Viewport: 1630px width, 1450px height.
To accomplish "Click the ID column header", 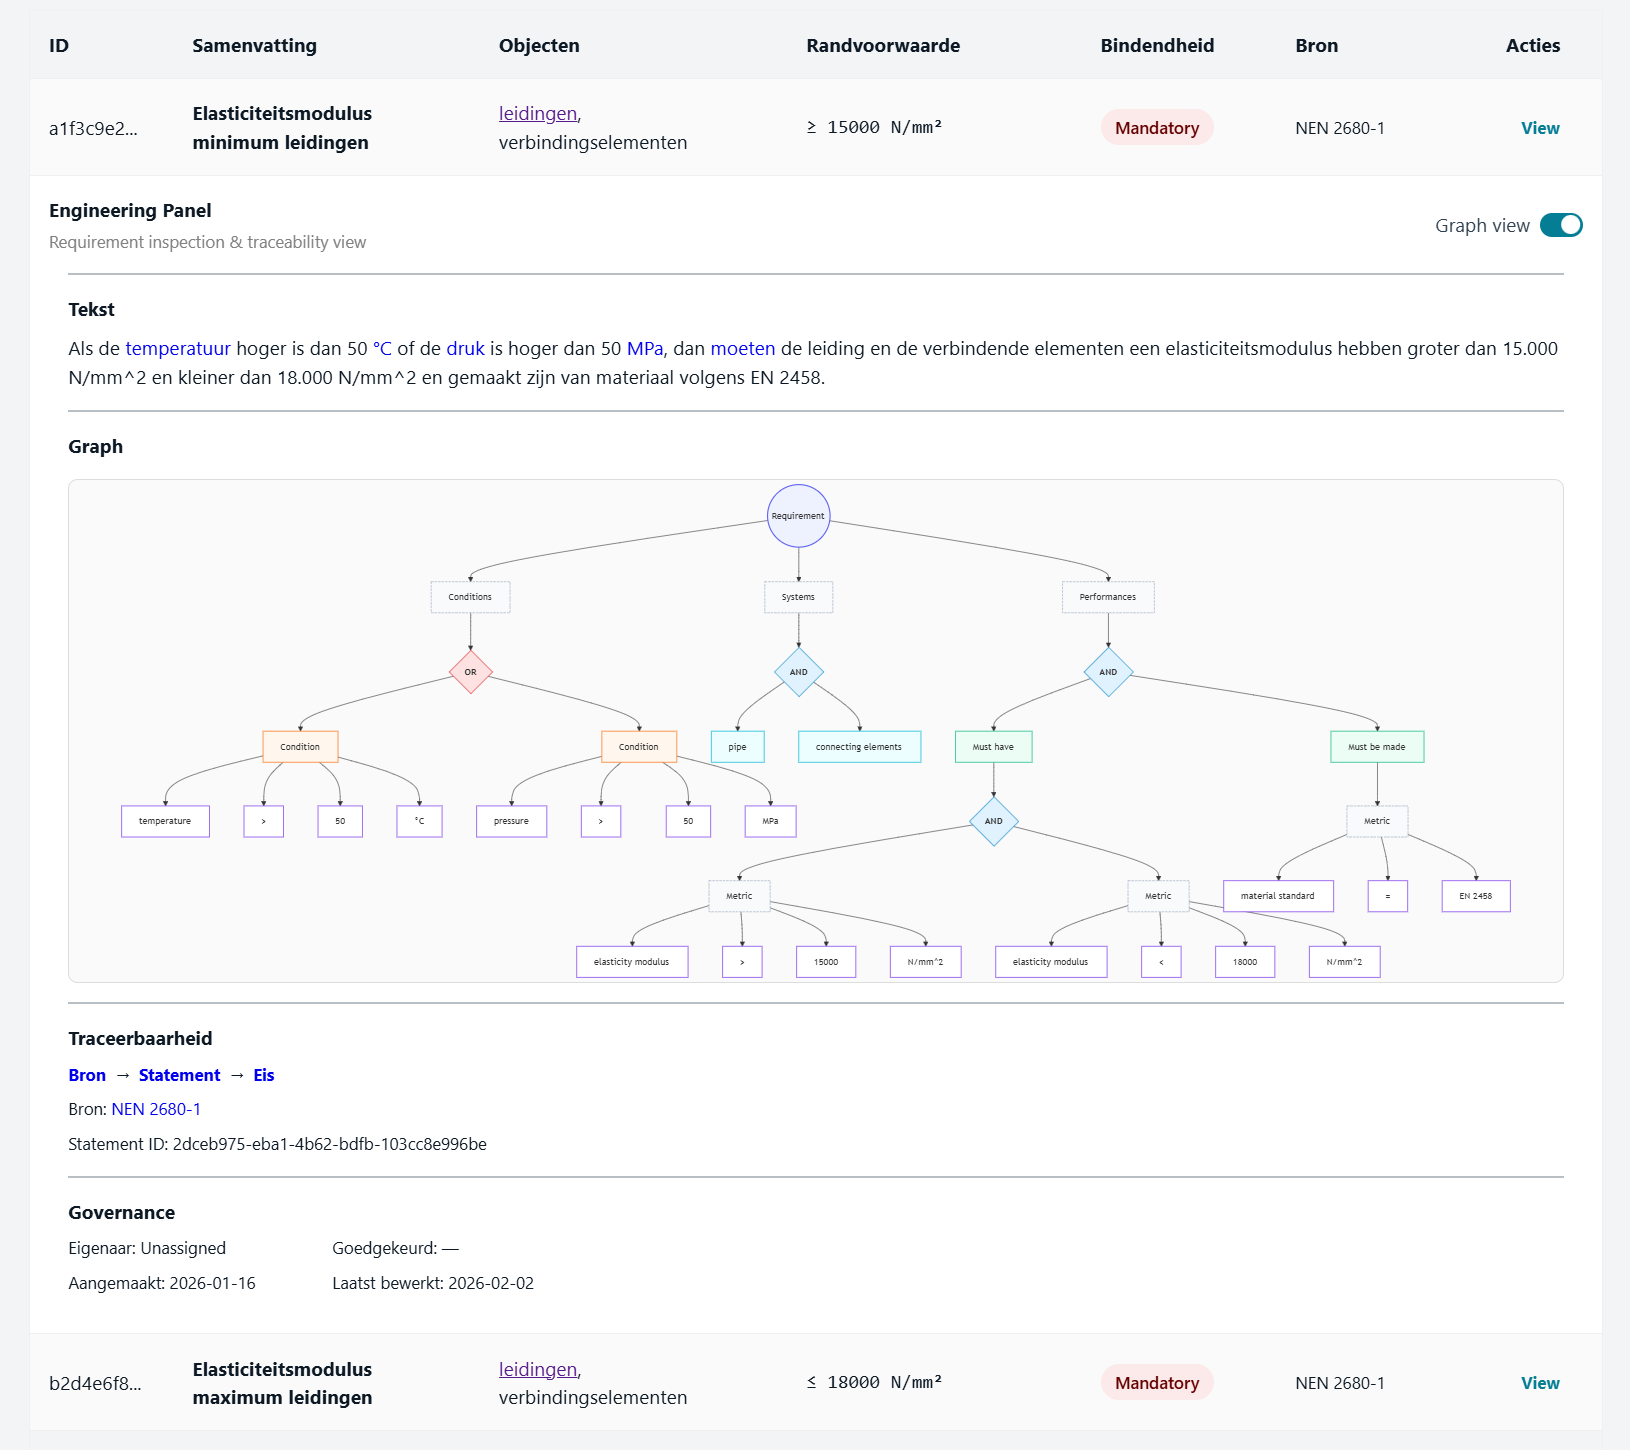I will (x=59, y=45).
